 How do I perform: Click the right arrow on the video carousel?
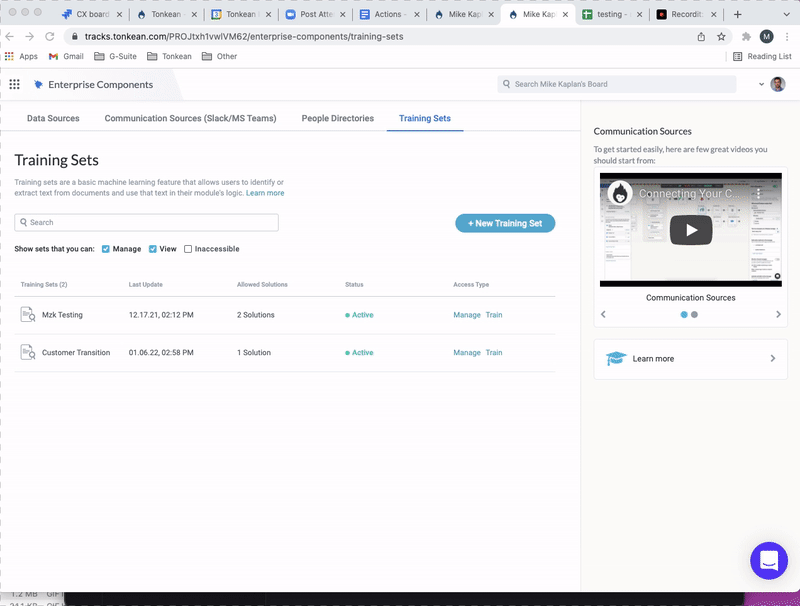pos(778,314)
